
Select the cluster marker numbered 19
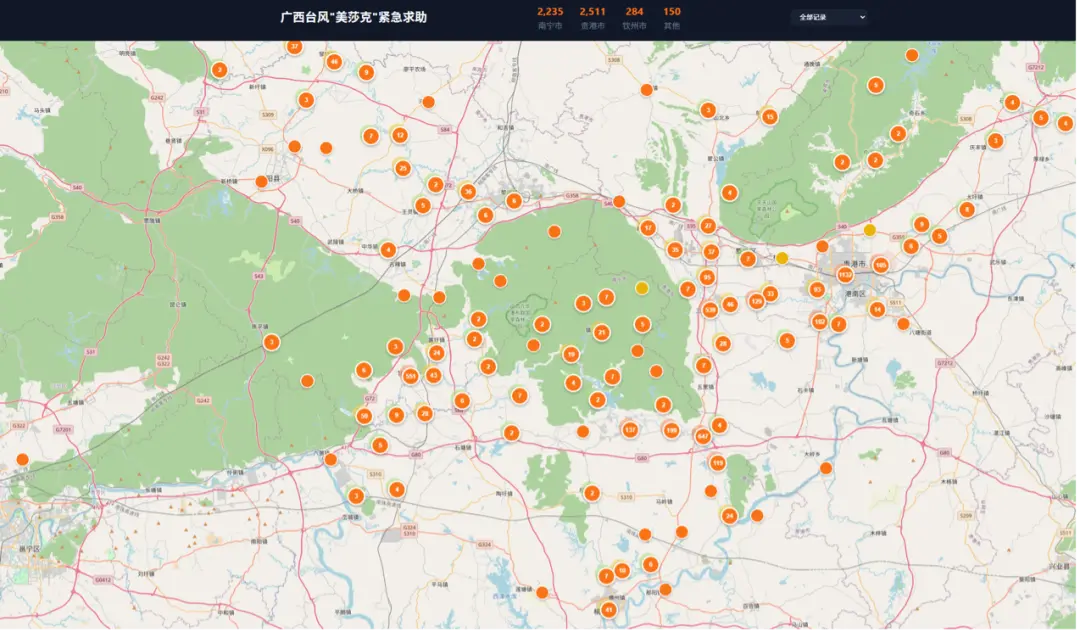click(572, 356)
